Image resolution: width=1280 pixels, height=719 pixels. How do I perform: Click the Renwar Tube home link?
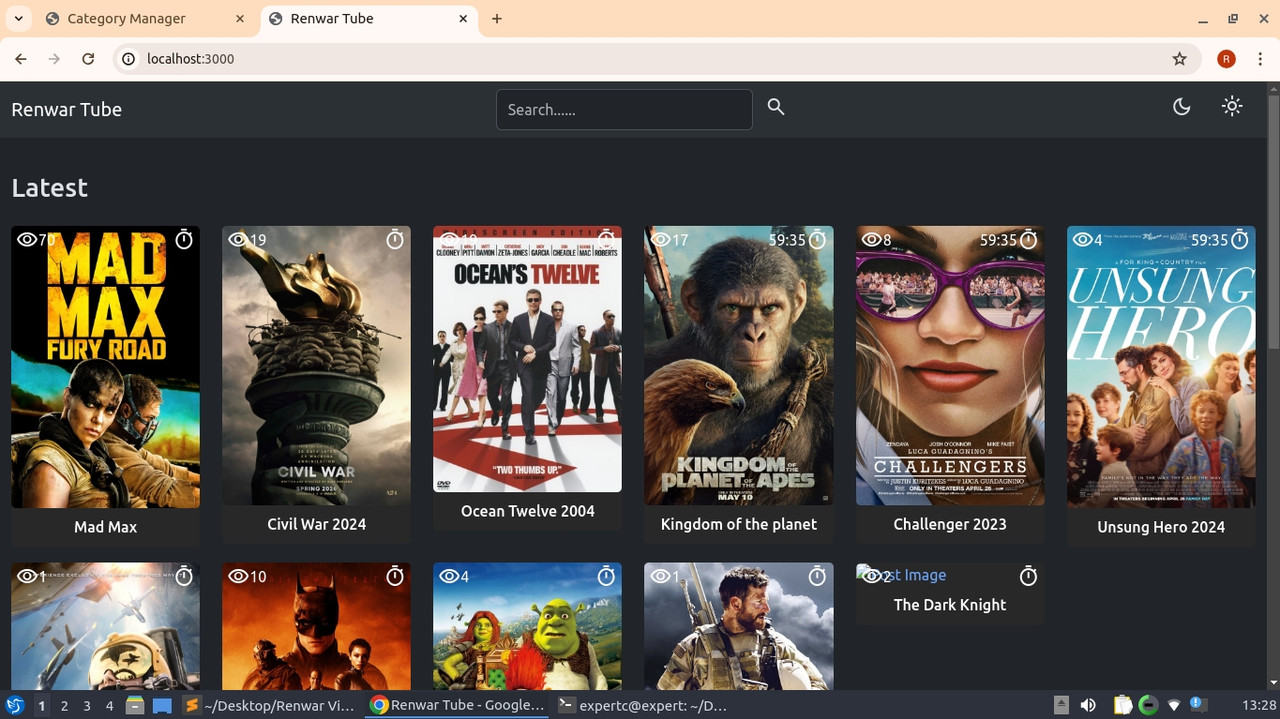click(x=67, y=110)
